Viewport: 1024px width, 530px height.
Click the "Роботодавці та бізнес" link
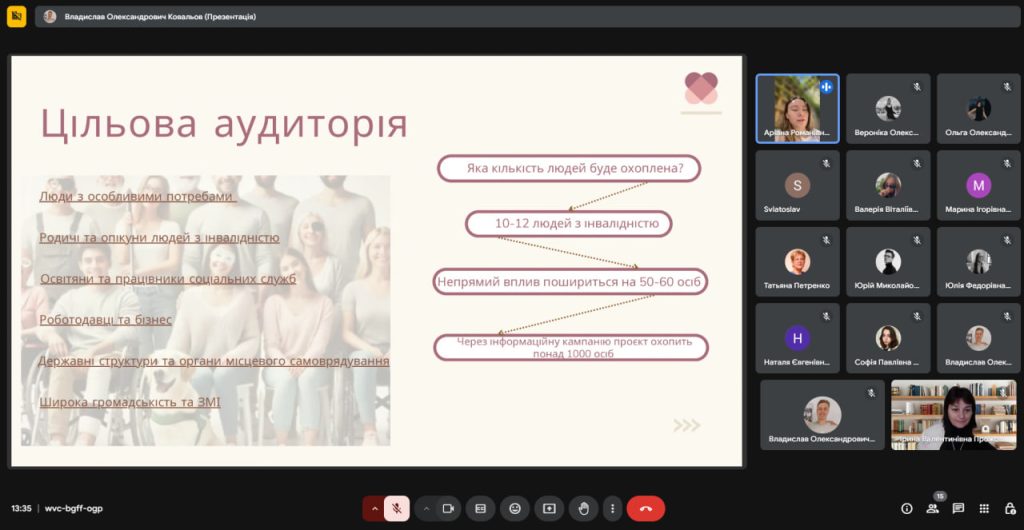pos(105,319)
